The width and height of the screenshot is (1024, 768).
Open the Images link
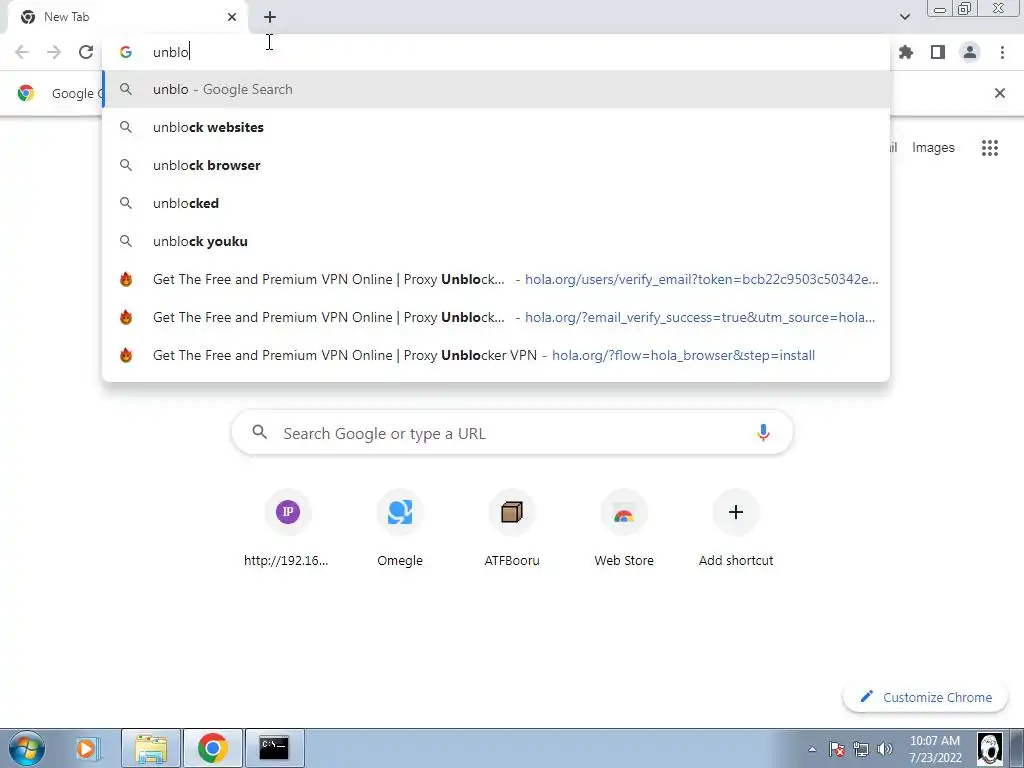[x=933, y=148]
